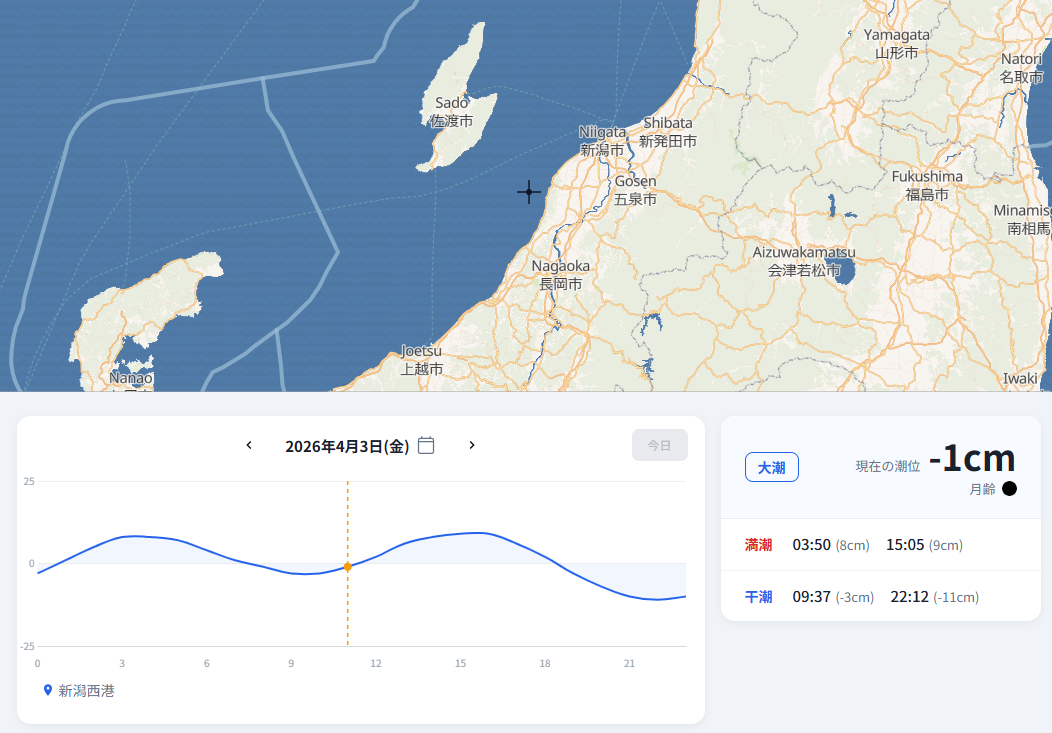Click the 大潮 tide type badge
The height and width of the screenshot is (733, 1052).
tap(771, 467)
